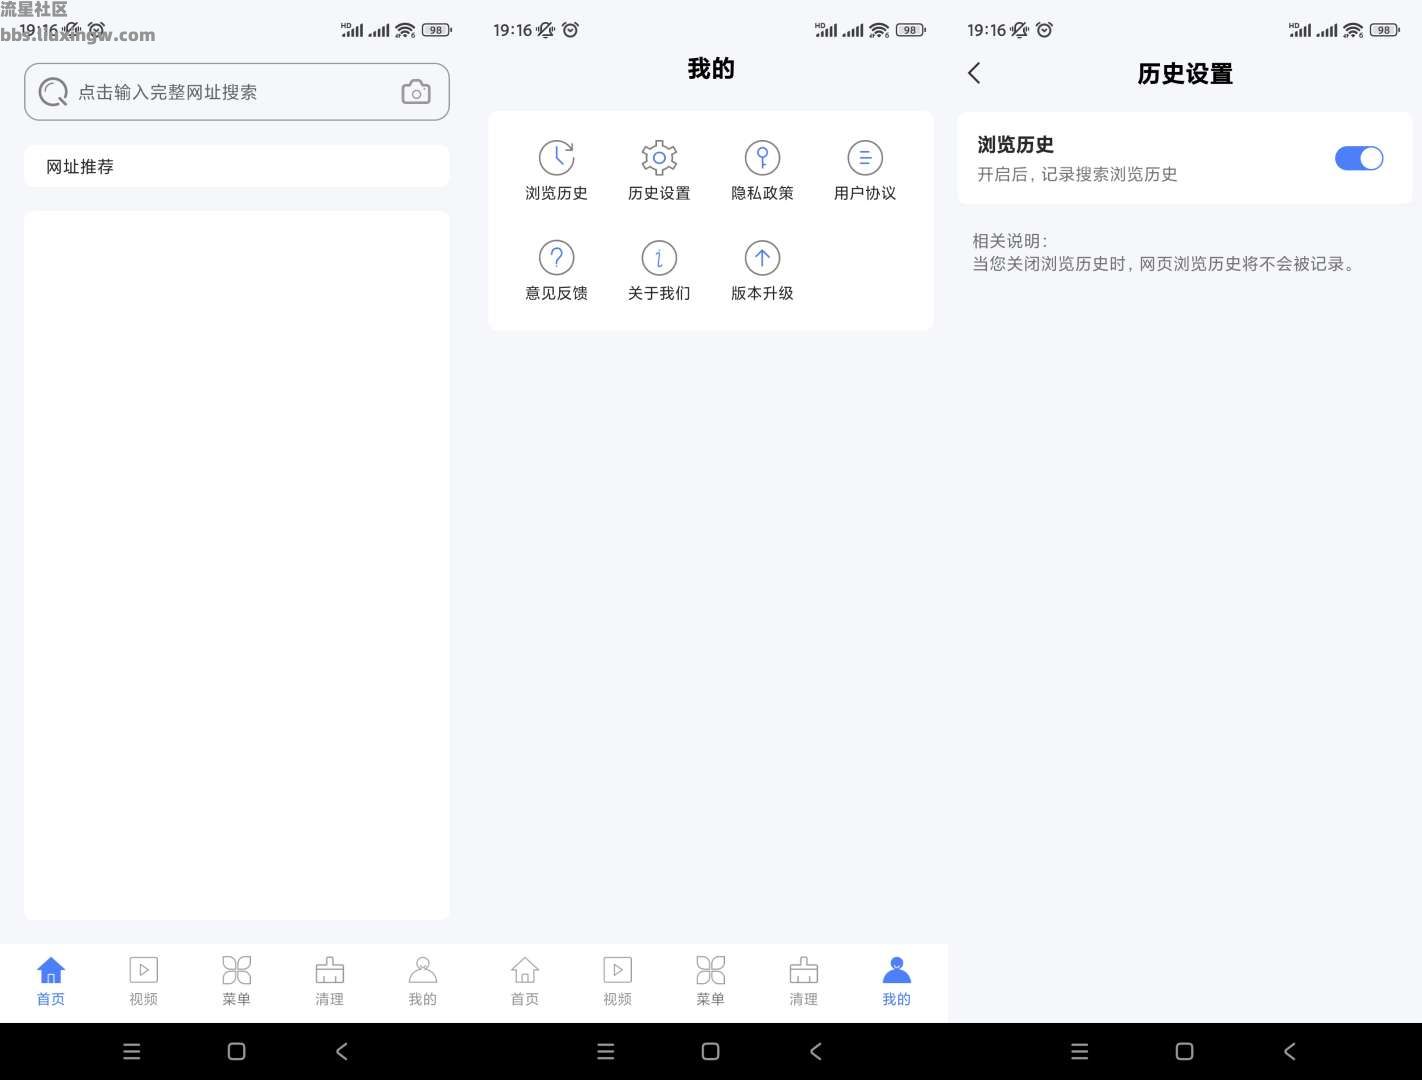The image size is (1422, 1080).
Task: Click battery indicator in right screen status bar
Action: pyautogui.click(x=1385, y=30)
